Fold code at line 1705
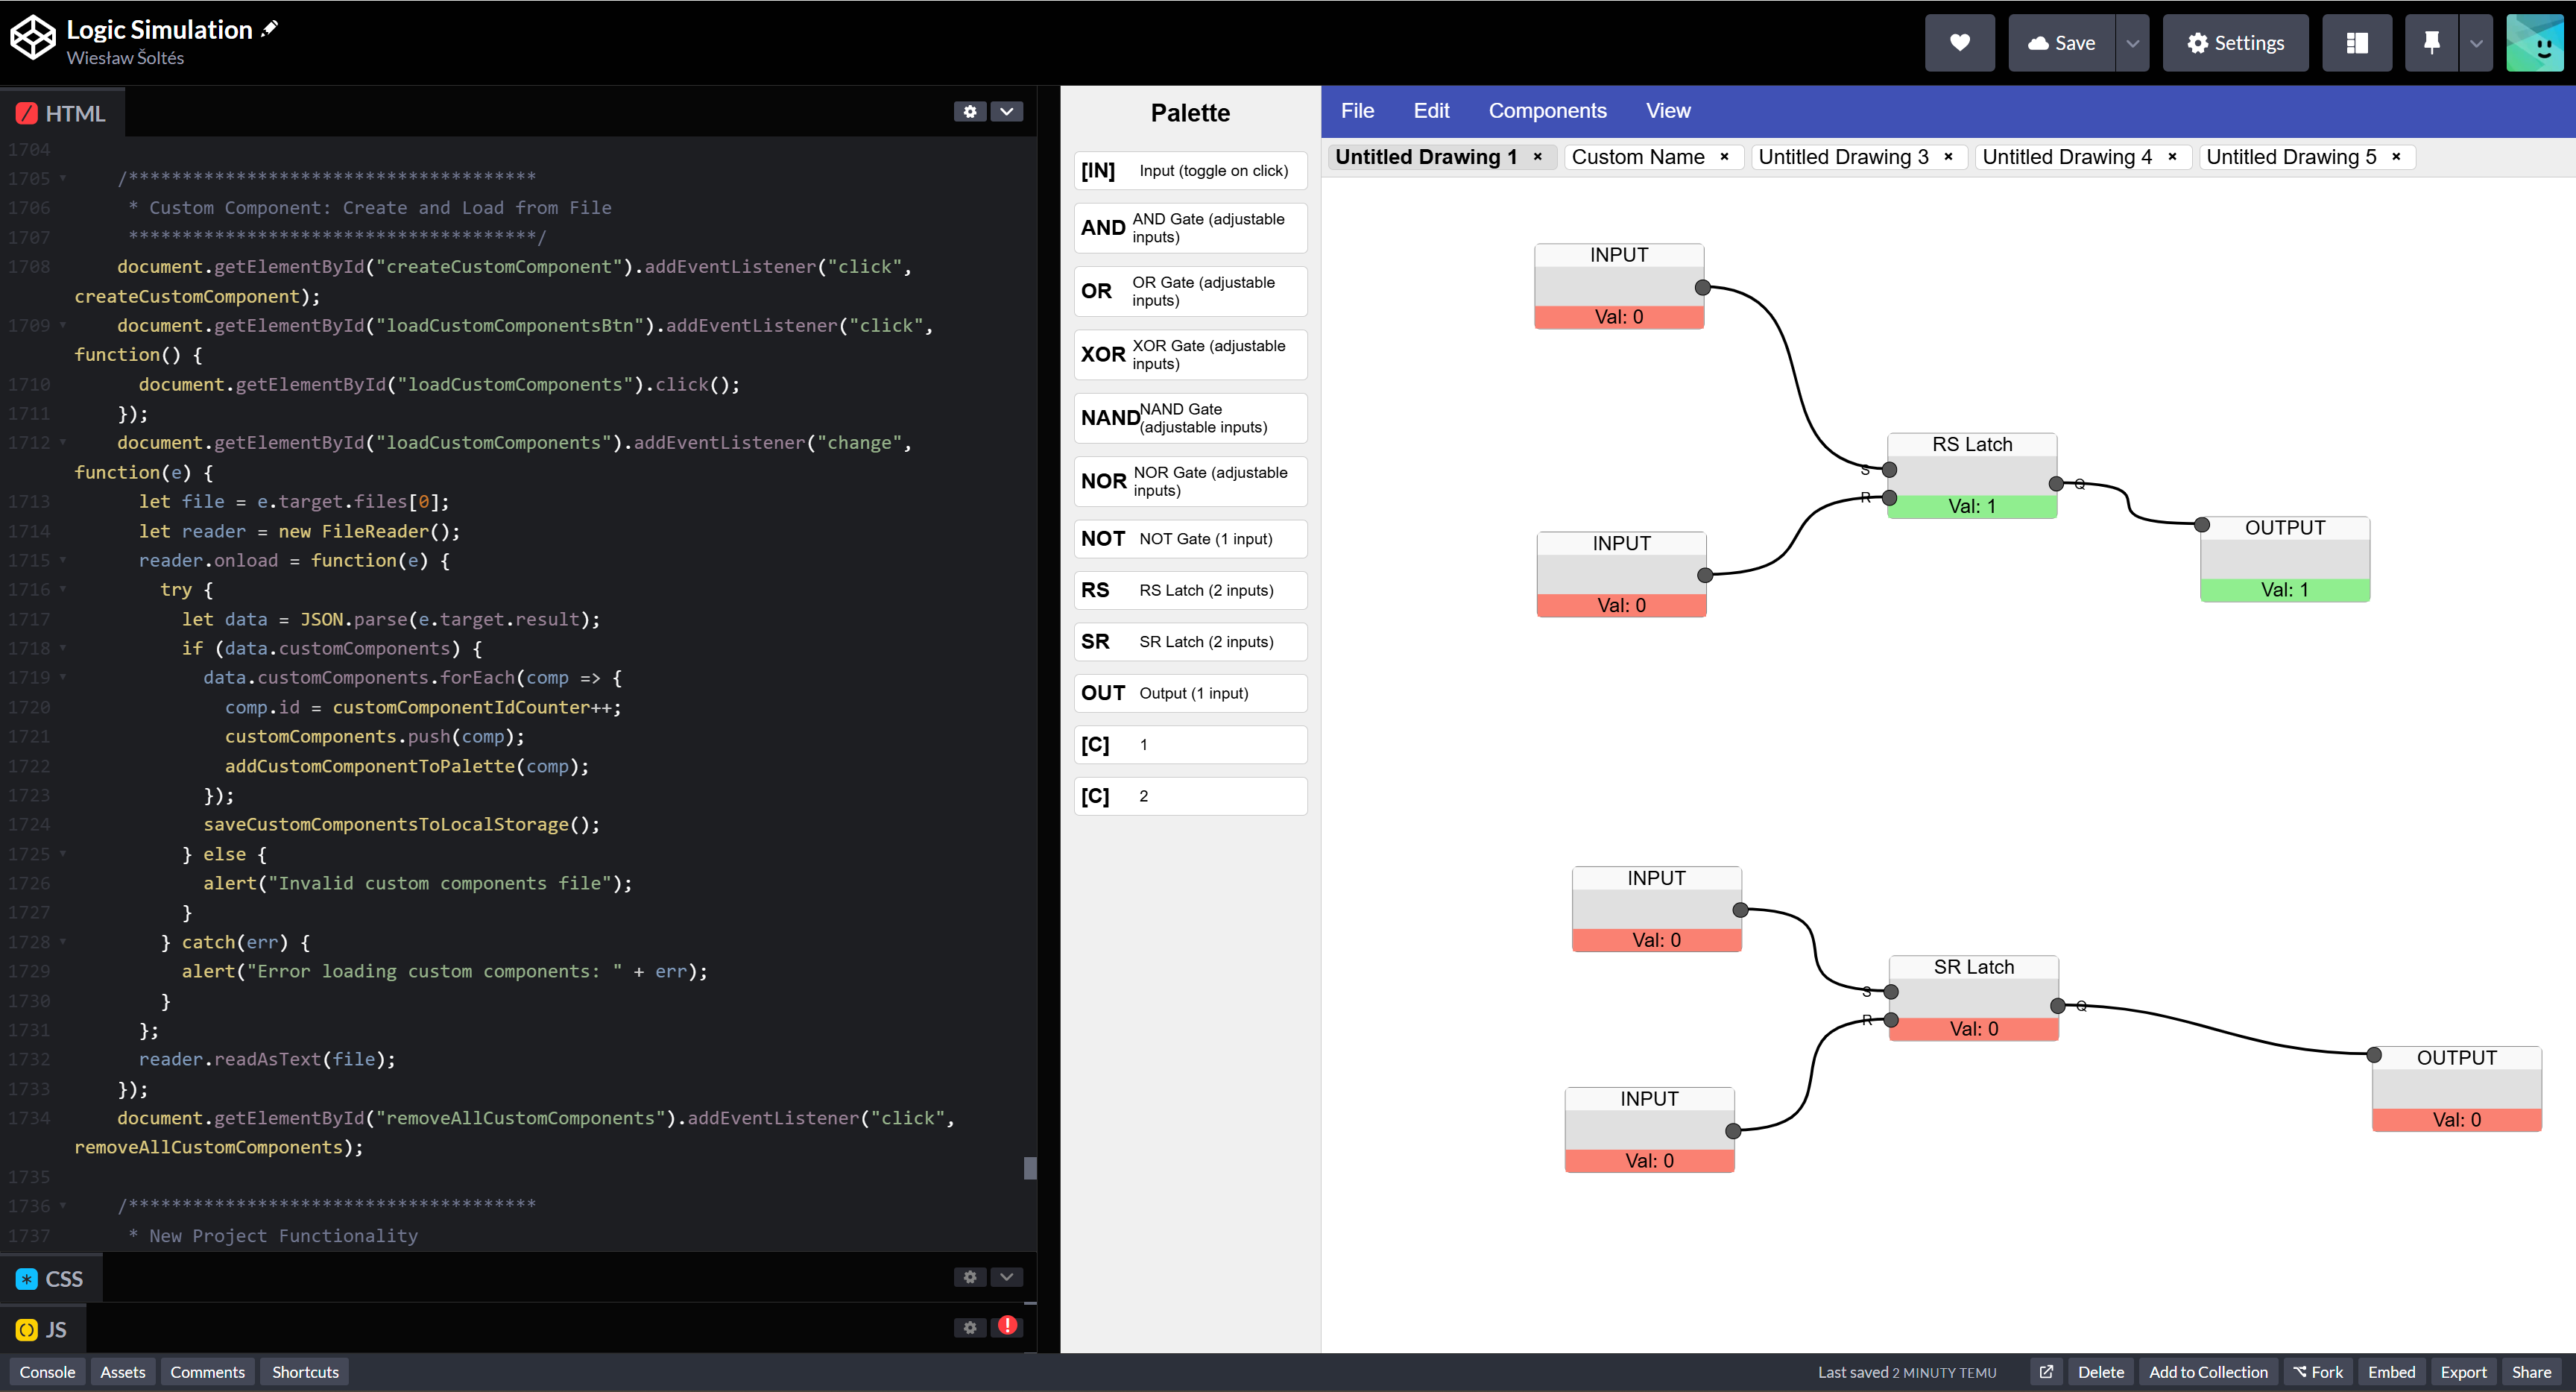The image size is (2576, 1392). click(63, 179)
